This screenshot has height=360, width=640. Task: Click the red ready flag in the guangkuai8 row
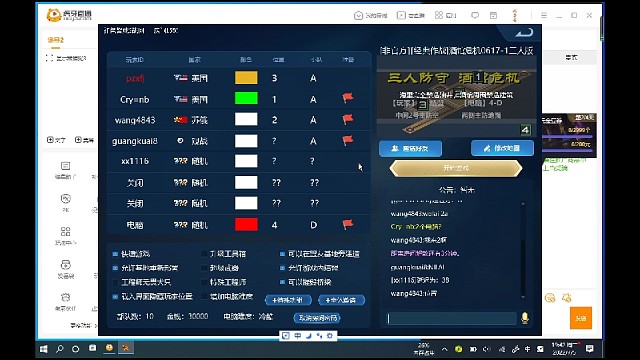coord(348,140)
